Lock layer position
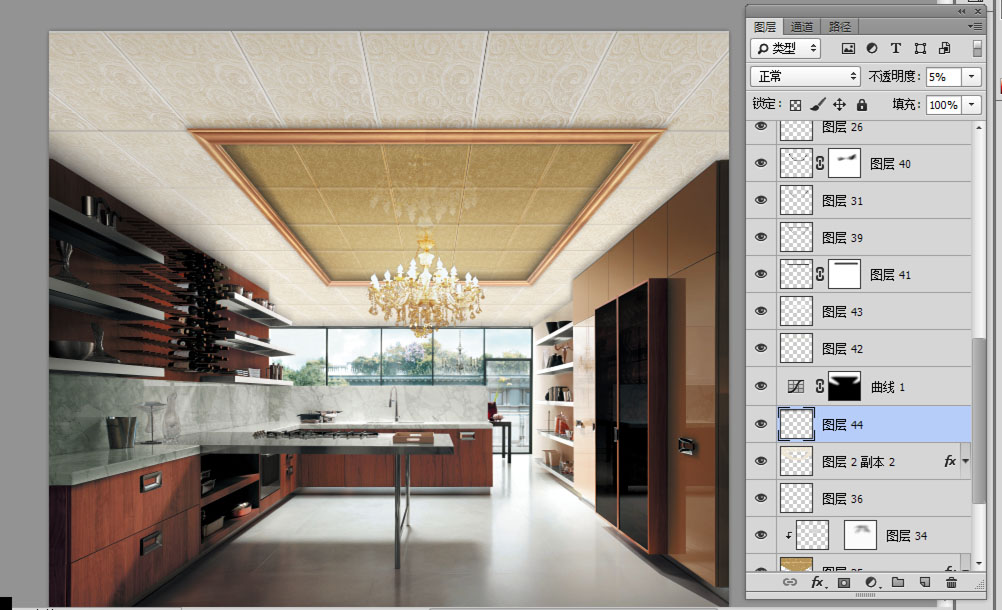 click(839, 105)
